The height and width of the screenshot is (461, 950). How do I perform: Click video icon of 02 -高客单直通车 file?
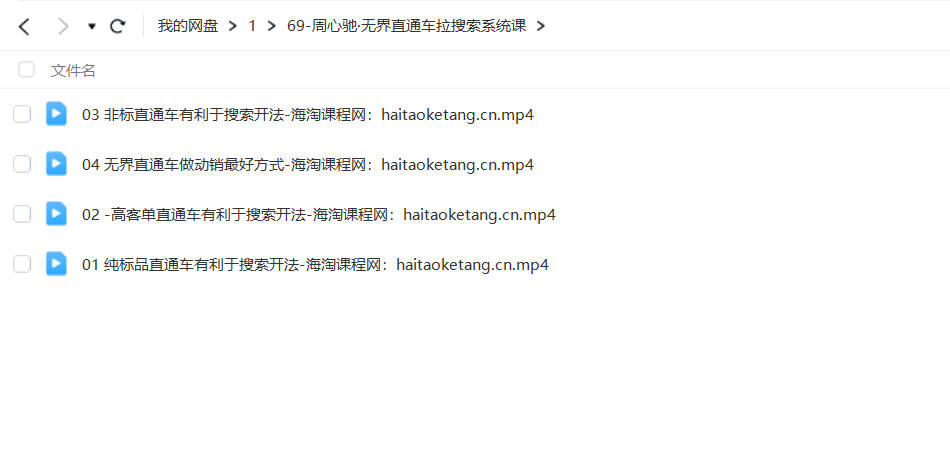pos(56,214)
